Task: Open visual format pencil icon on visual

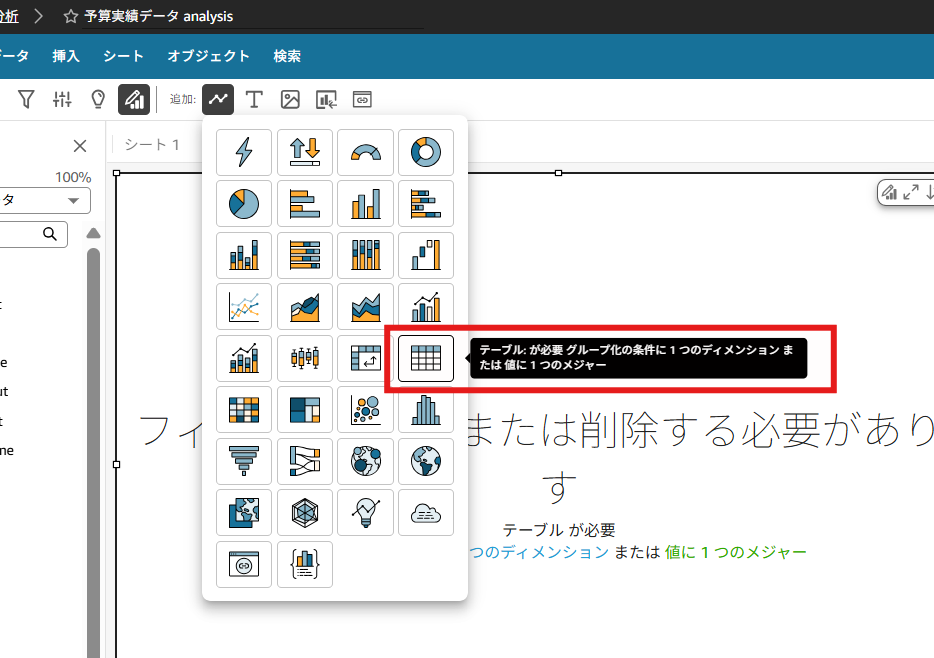Action: 889,192
